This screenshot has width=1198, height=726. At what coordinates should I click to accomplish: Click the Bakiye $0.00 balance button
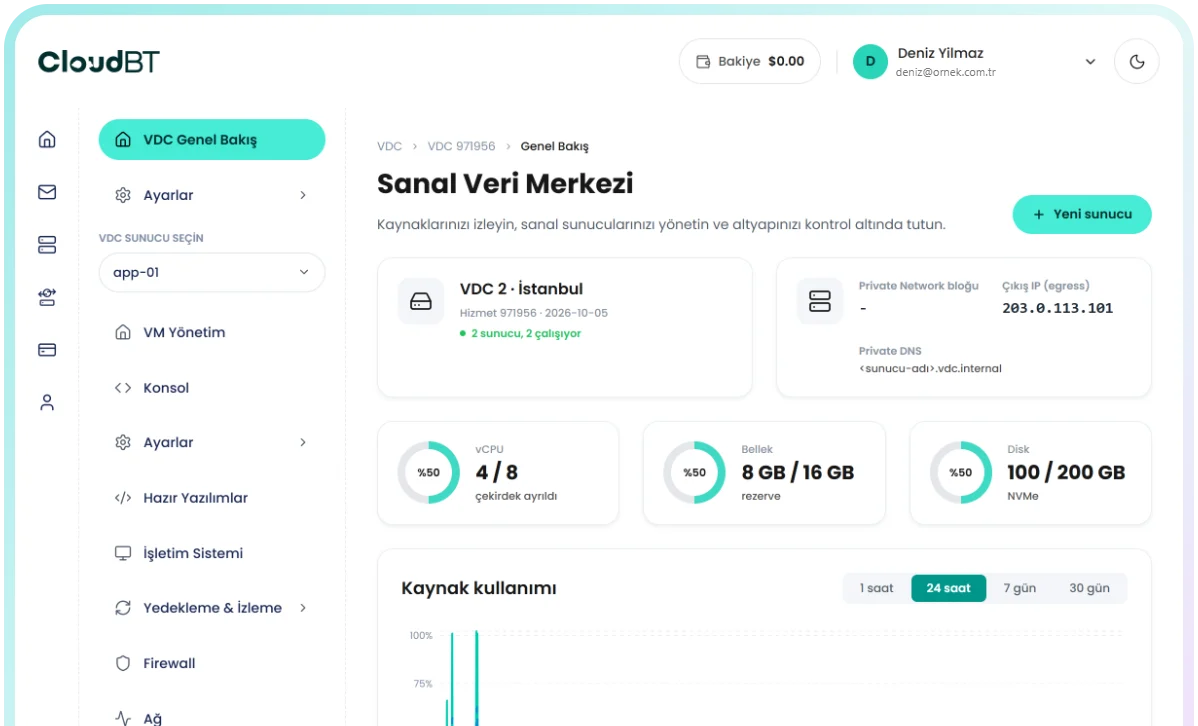pos(750,62)
